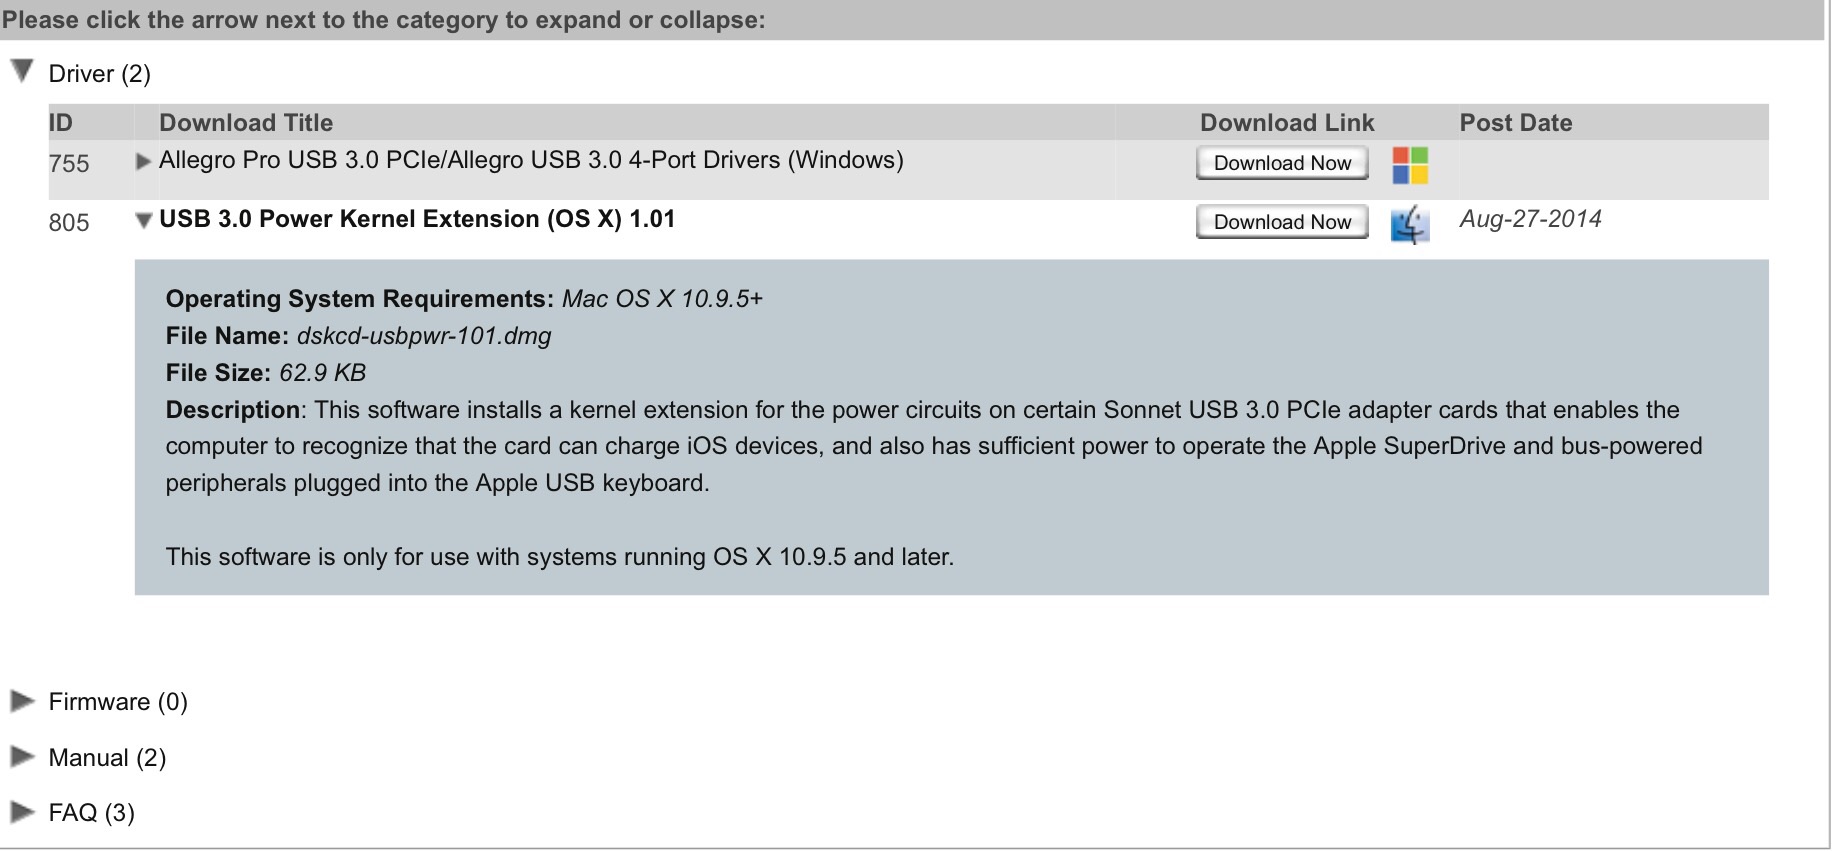Viewport: 1835px width, 851px height.
Task: Expand the FAQ category arrow
Action: tap(22, 812)
